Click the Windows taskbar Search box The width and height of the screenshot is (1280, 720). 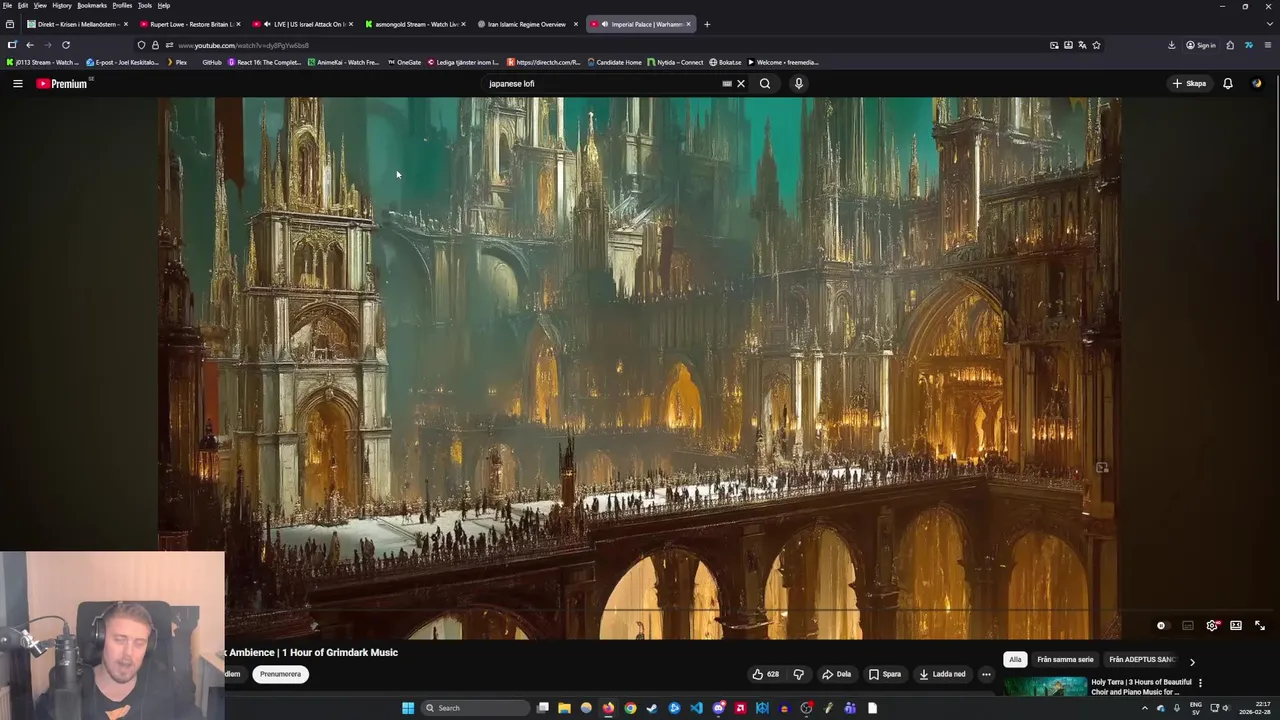[475, 708]
